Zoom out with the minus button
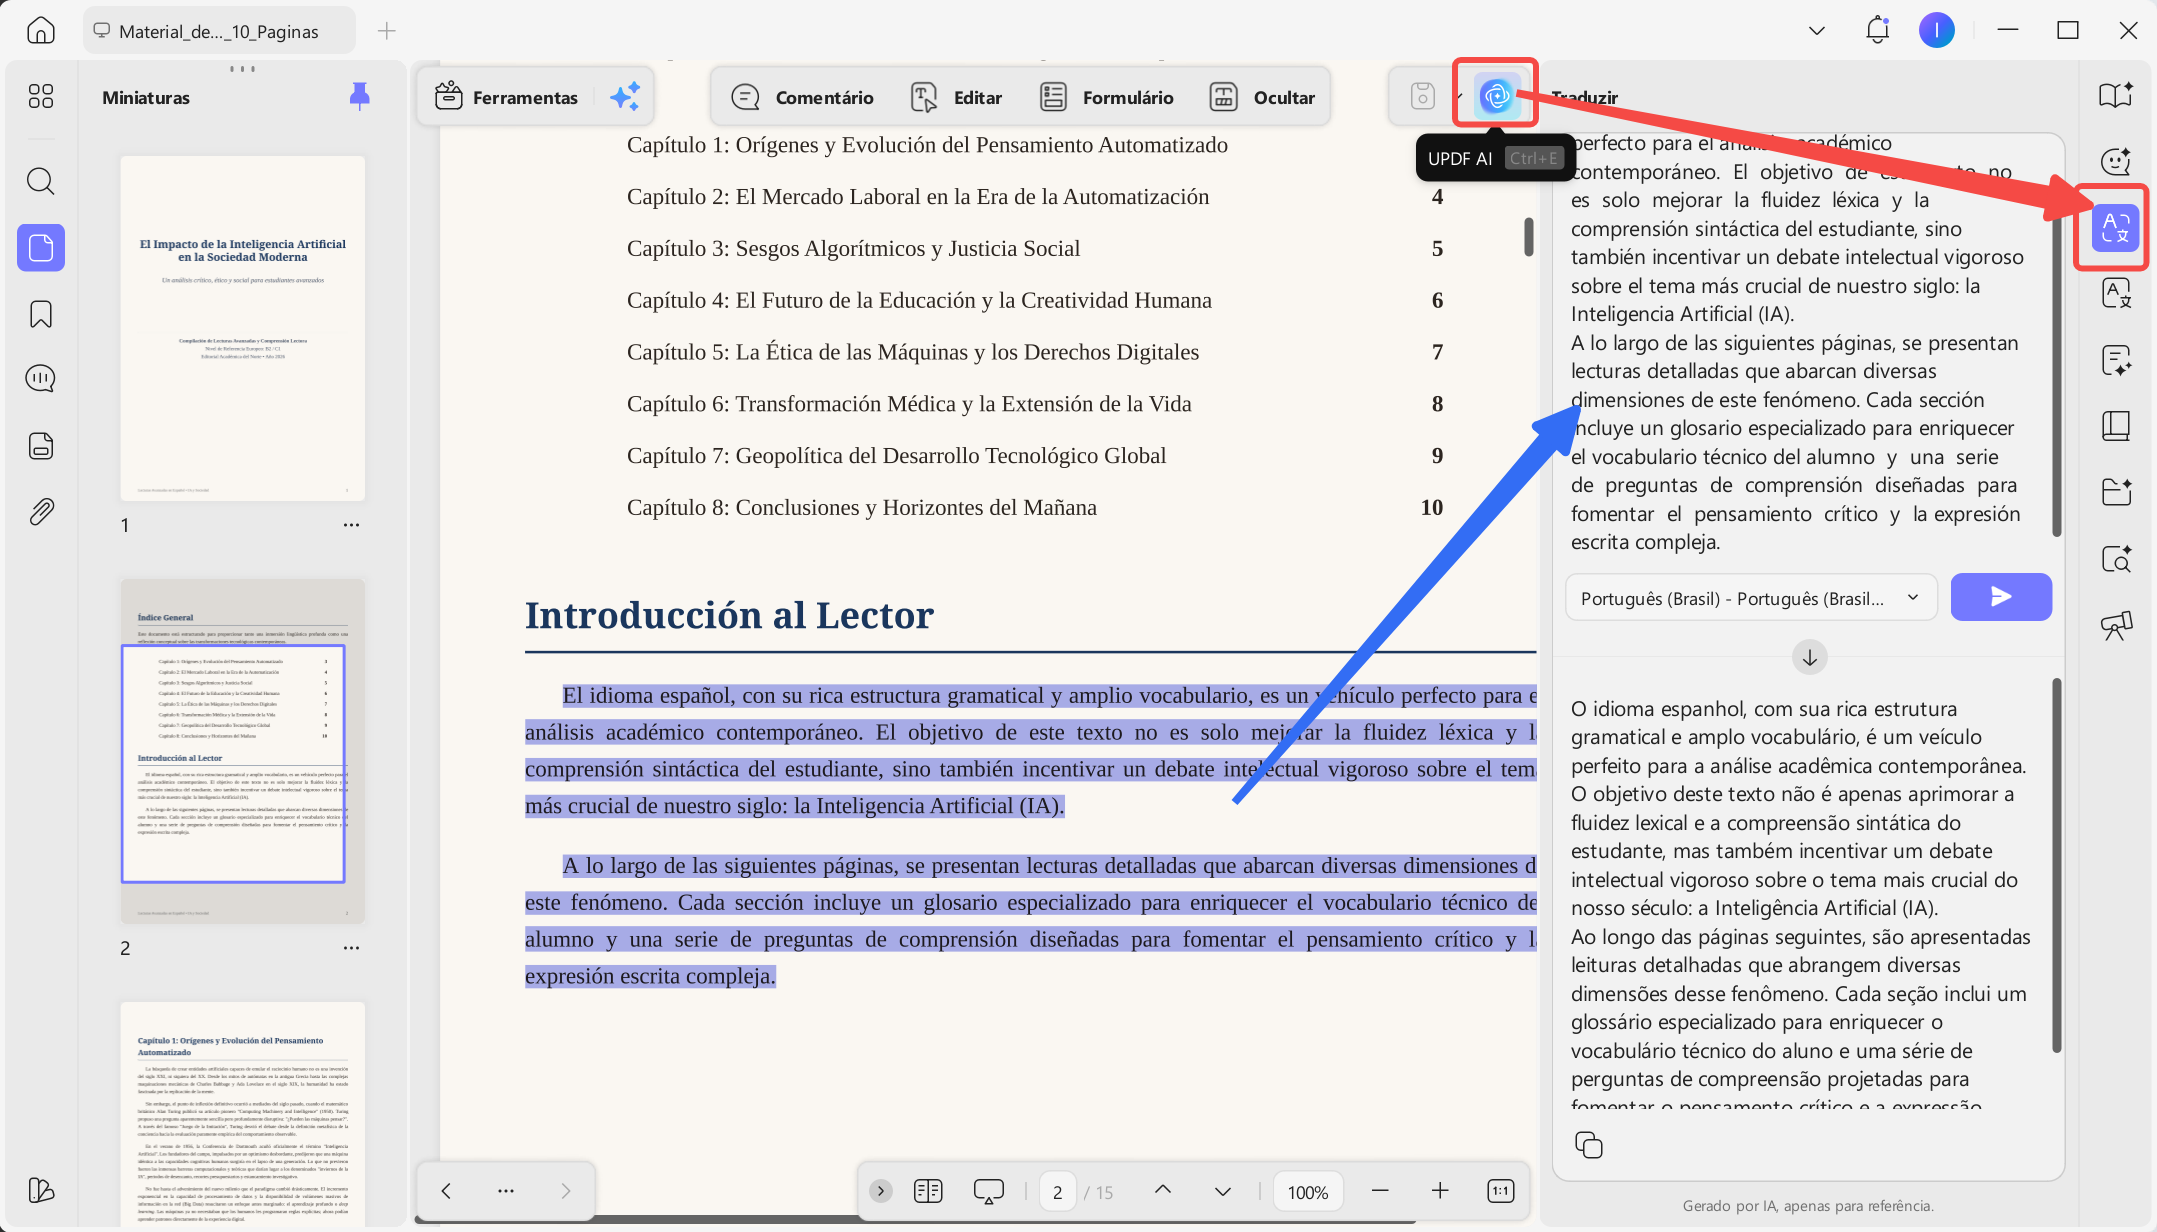The height and width of the screenshot is (1232, 2157). pyautogui.click(x=1381, y=1190)
